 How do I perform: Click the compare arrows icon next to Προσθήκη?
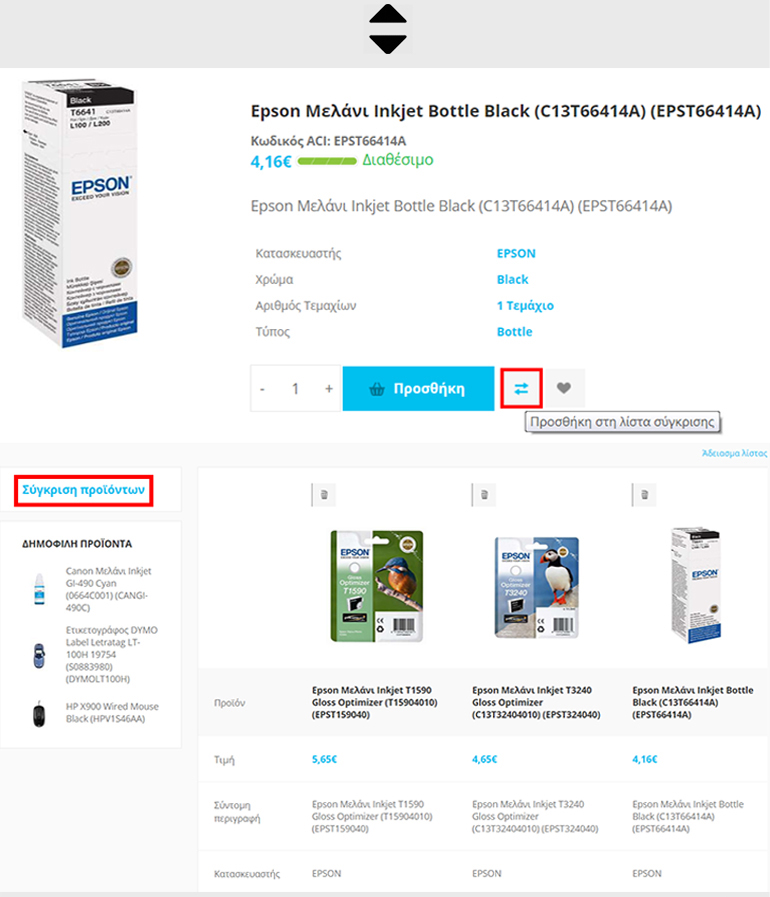[521, 388]
